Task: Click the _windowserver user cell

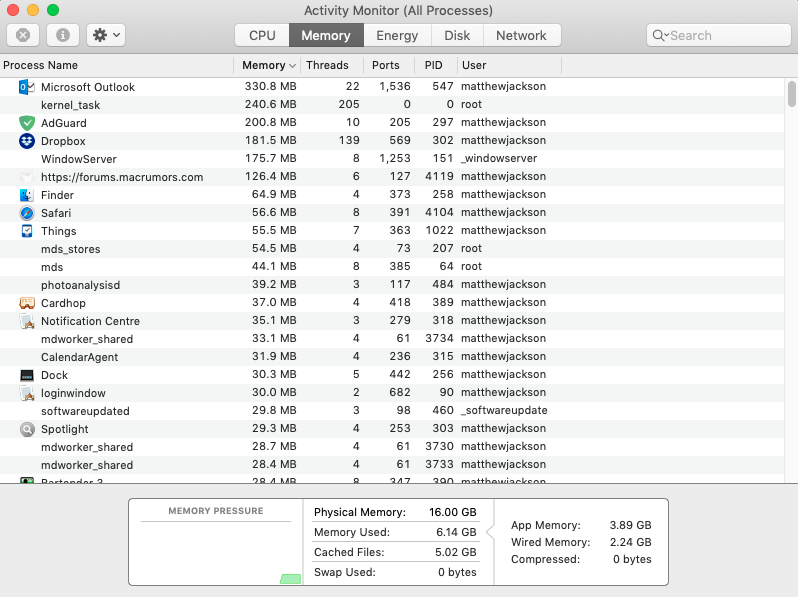Action: 499,158
